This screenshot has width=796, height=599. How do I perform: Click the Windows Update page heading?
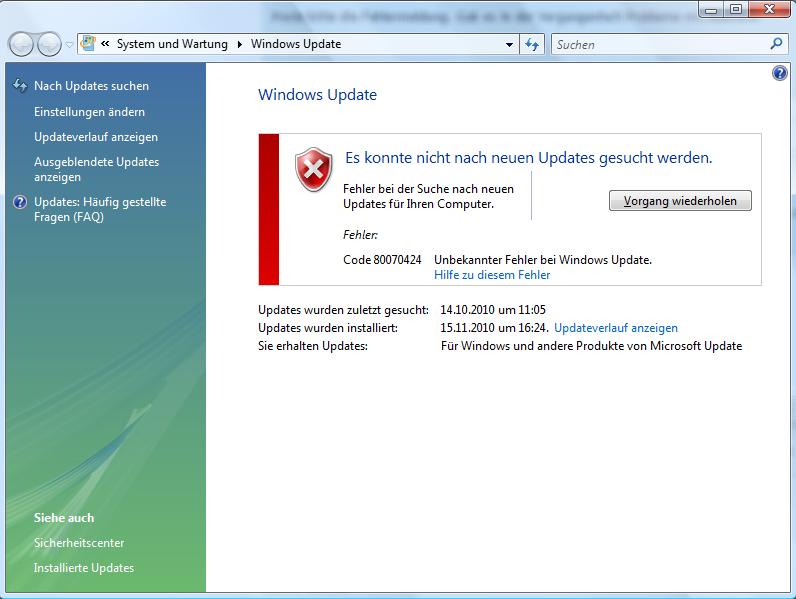coord(317,95)
